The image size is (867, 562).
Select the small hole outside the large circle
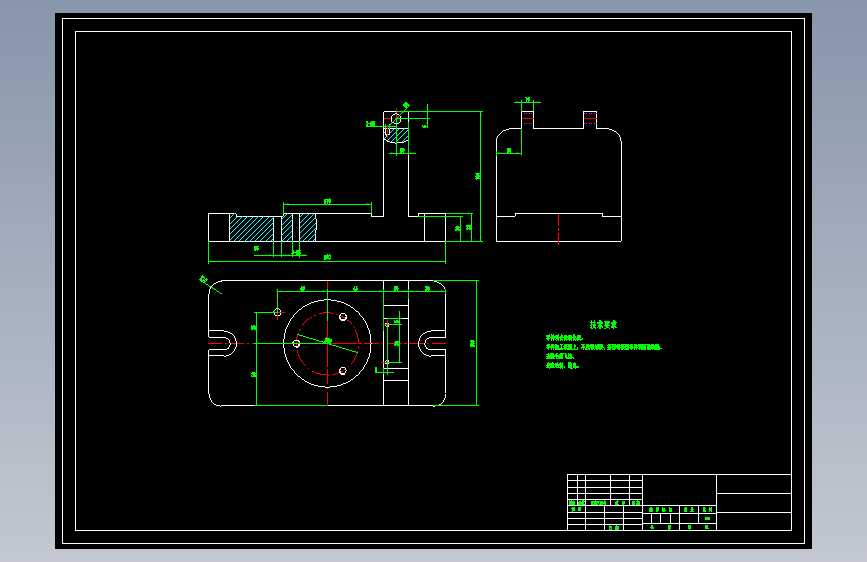tap(278, 313)
